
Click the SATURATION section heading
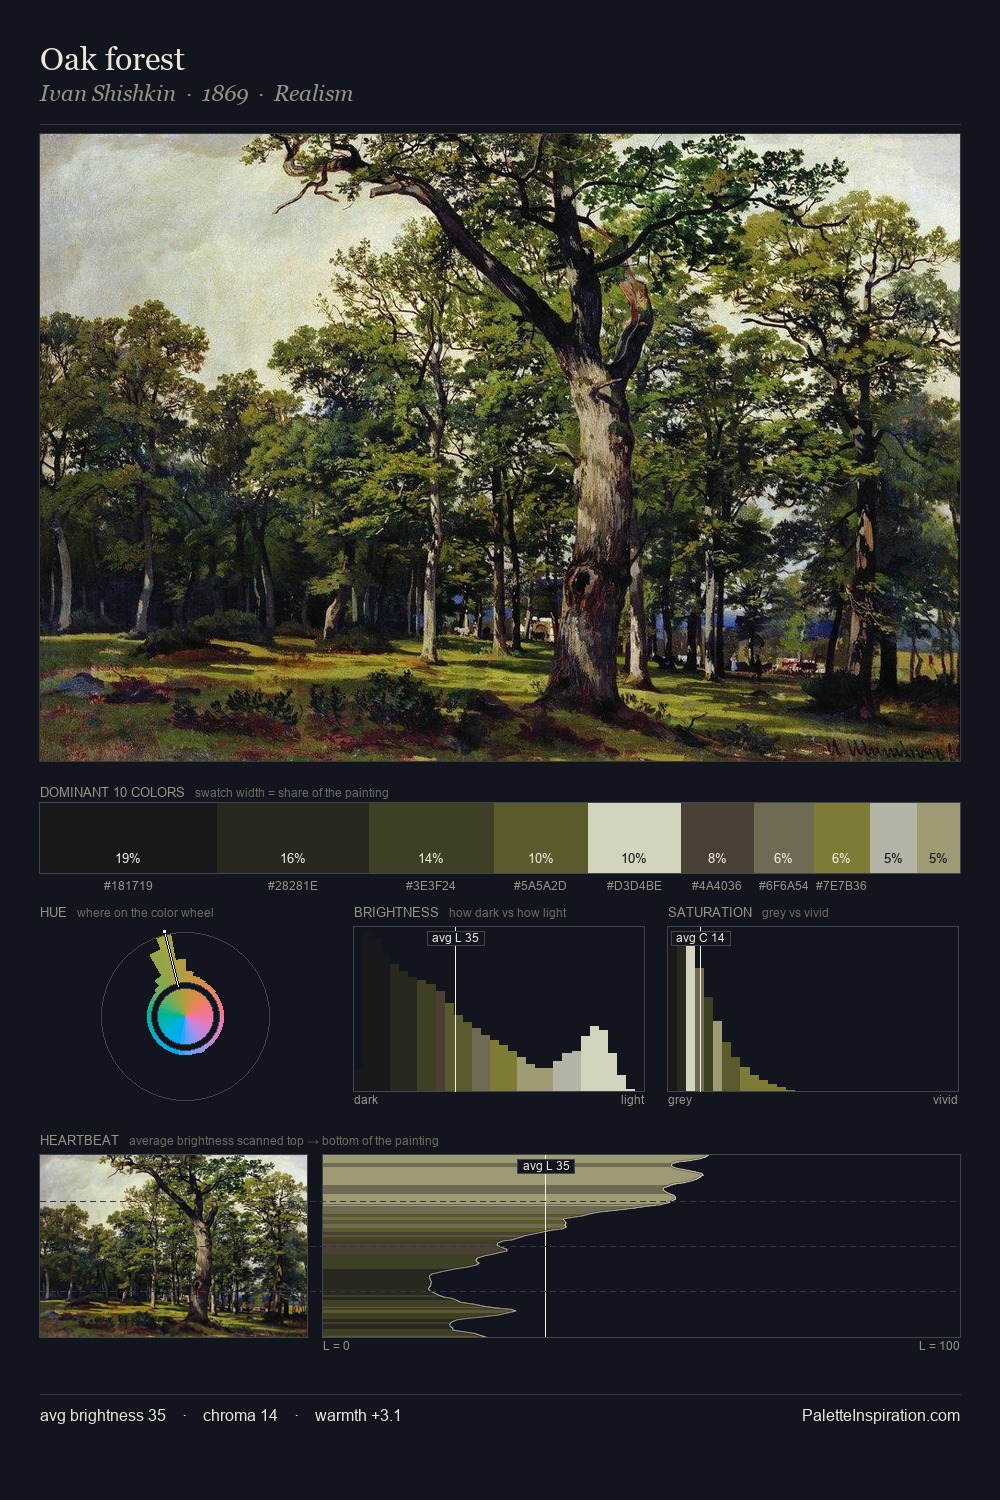pos(710,912)
